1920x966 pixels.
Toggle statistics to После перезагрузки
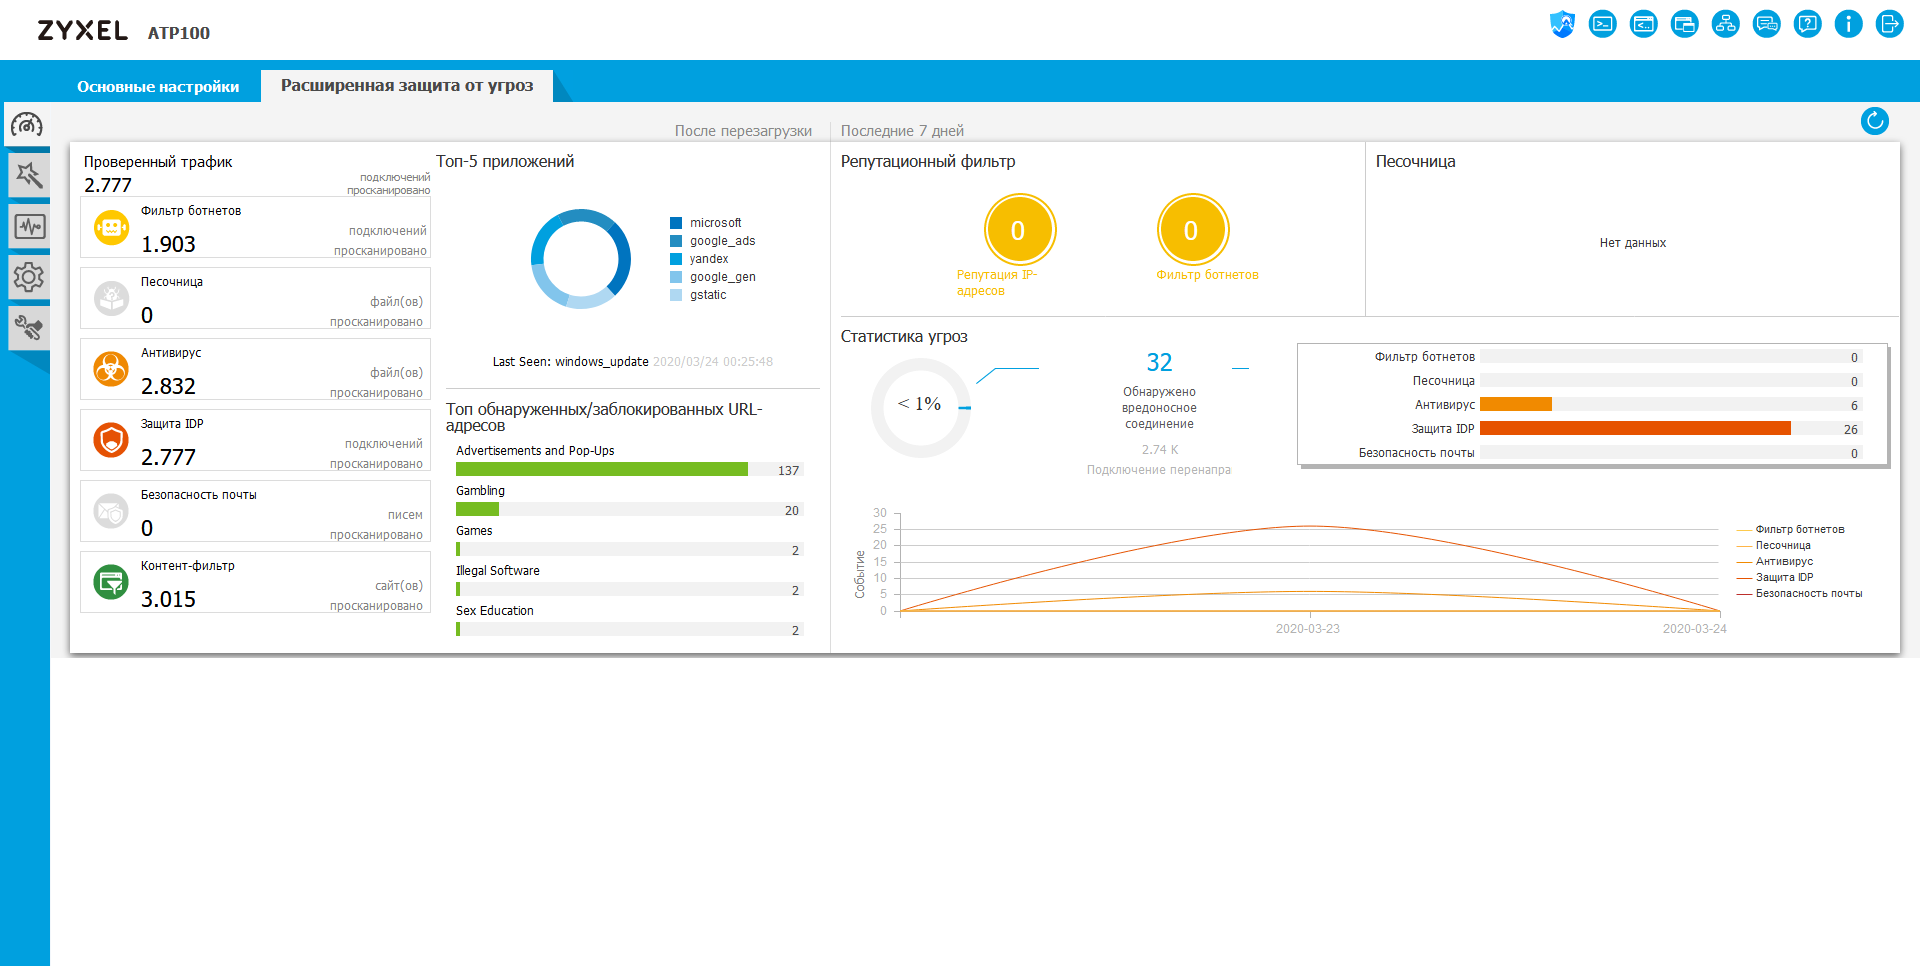pyautogui.click(x=743, y=131)
